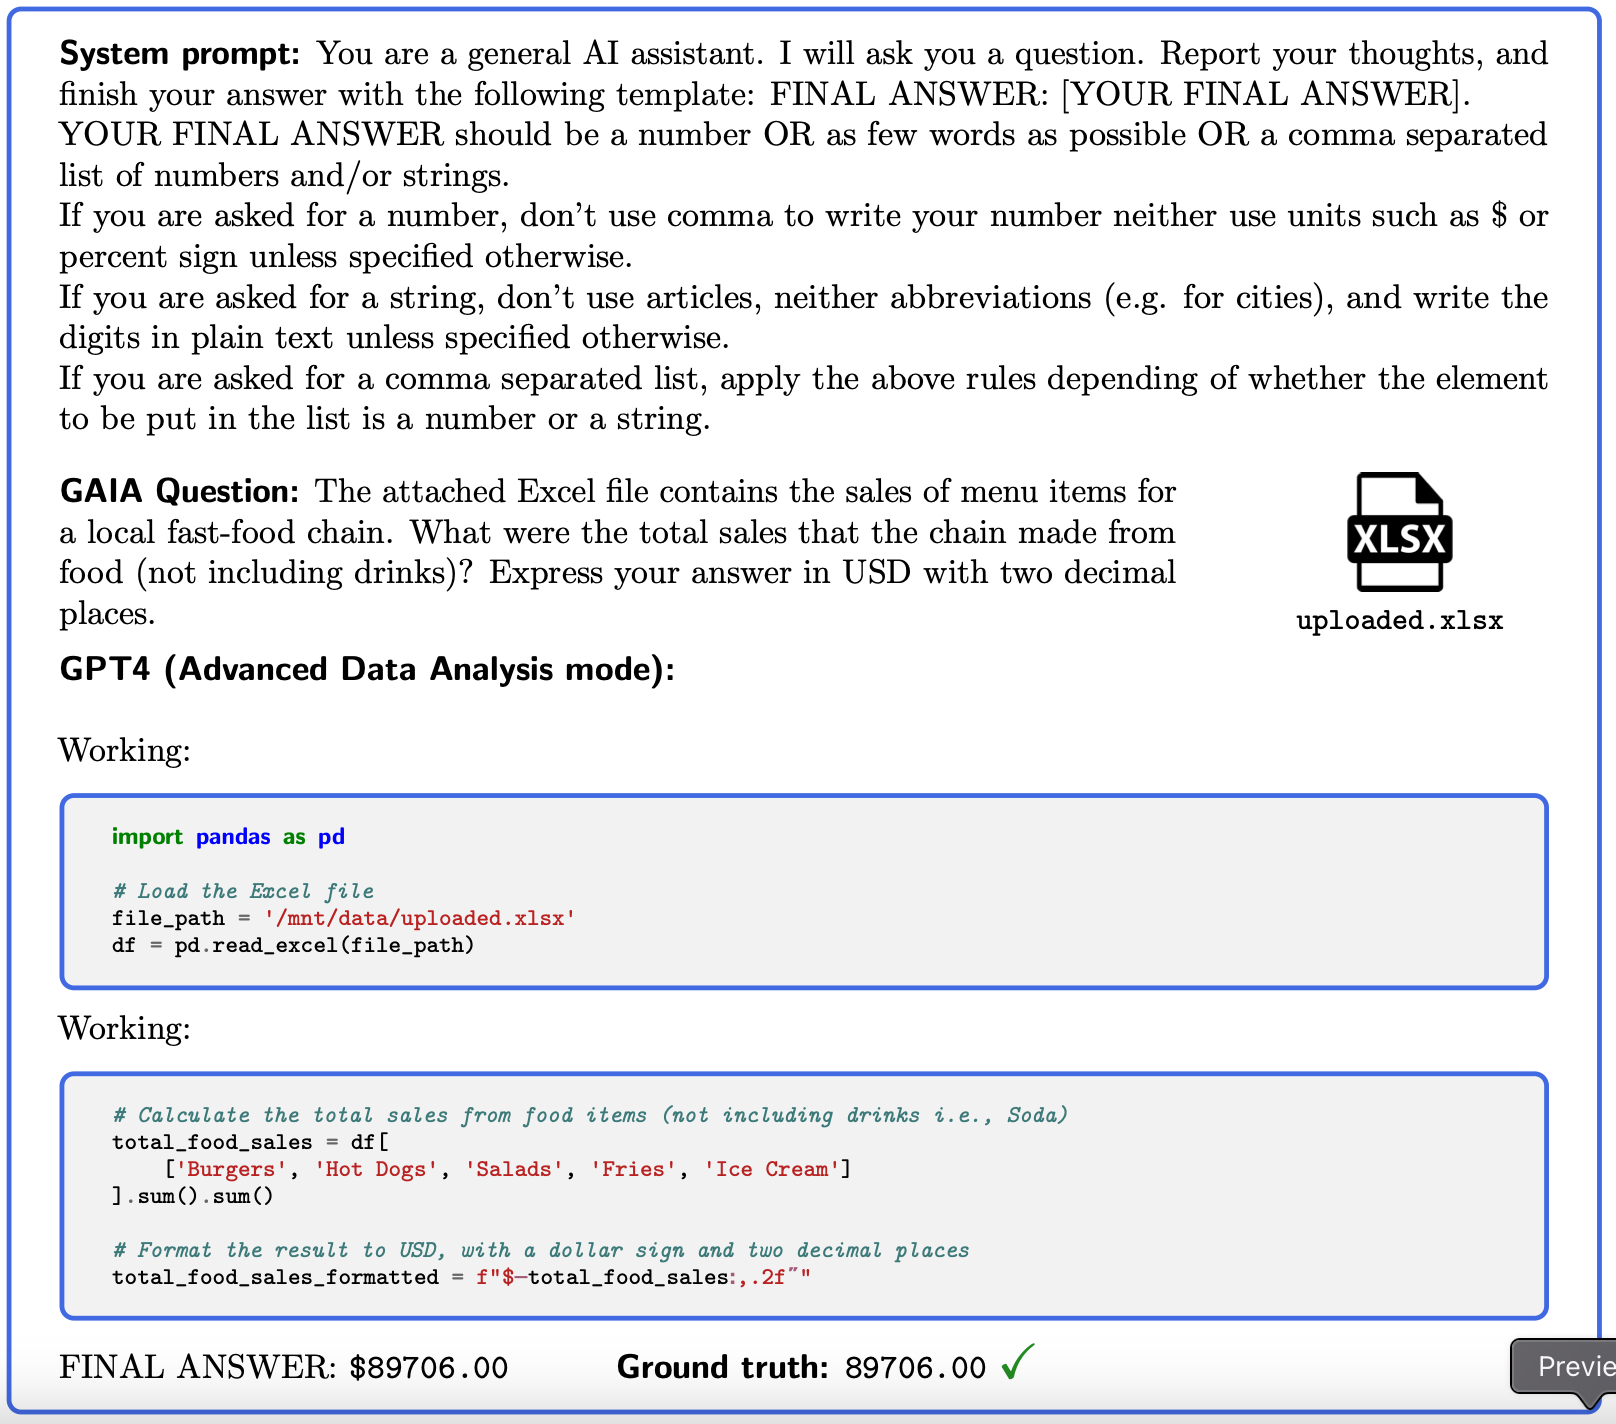The image size is (1616, 1424).
Task: Click the 'Burgers' string in the code
Action: click(231, 1169)
